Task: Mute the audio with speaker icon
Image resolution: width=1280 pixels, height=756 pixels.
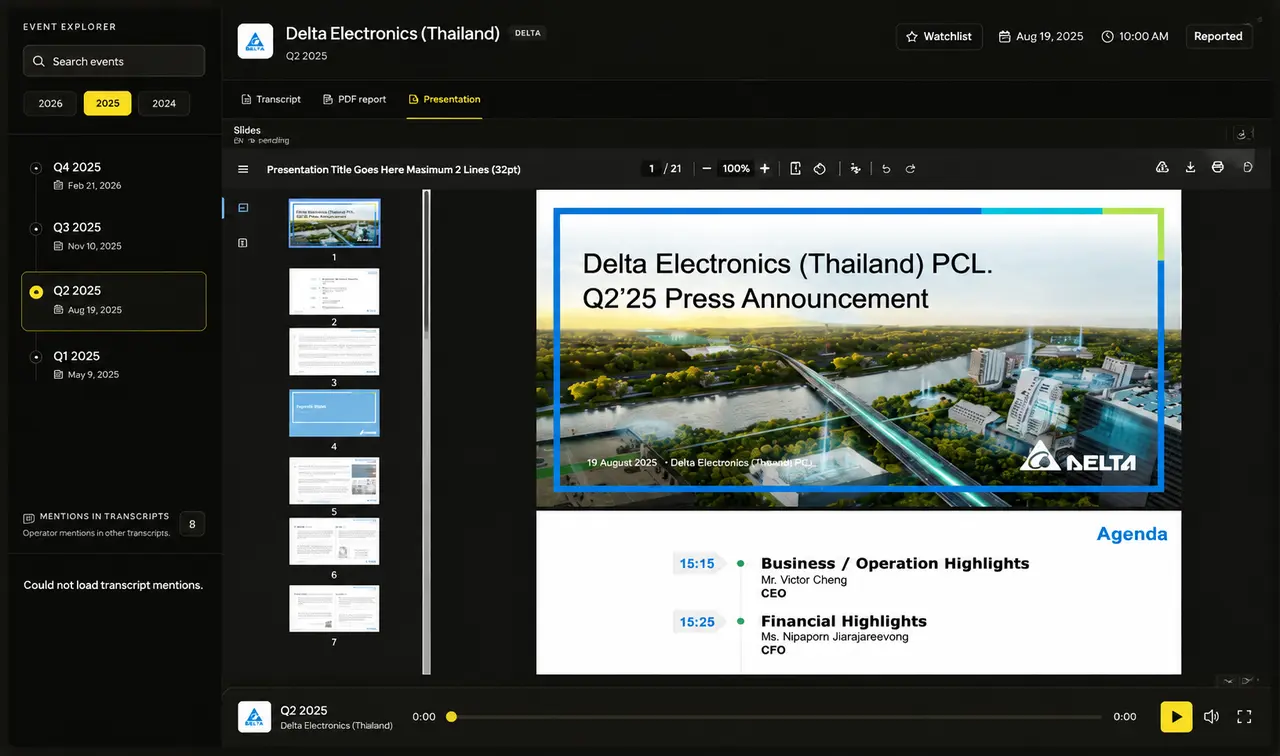Action: (1211, 717)
